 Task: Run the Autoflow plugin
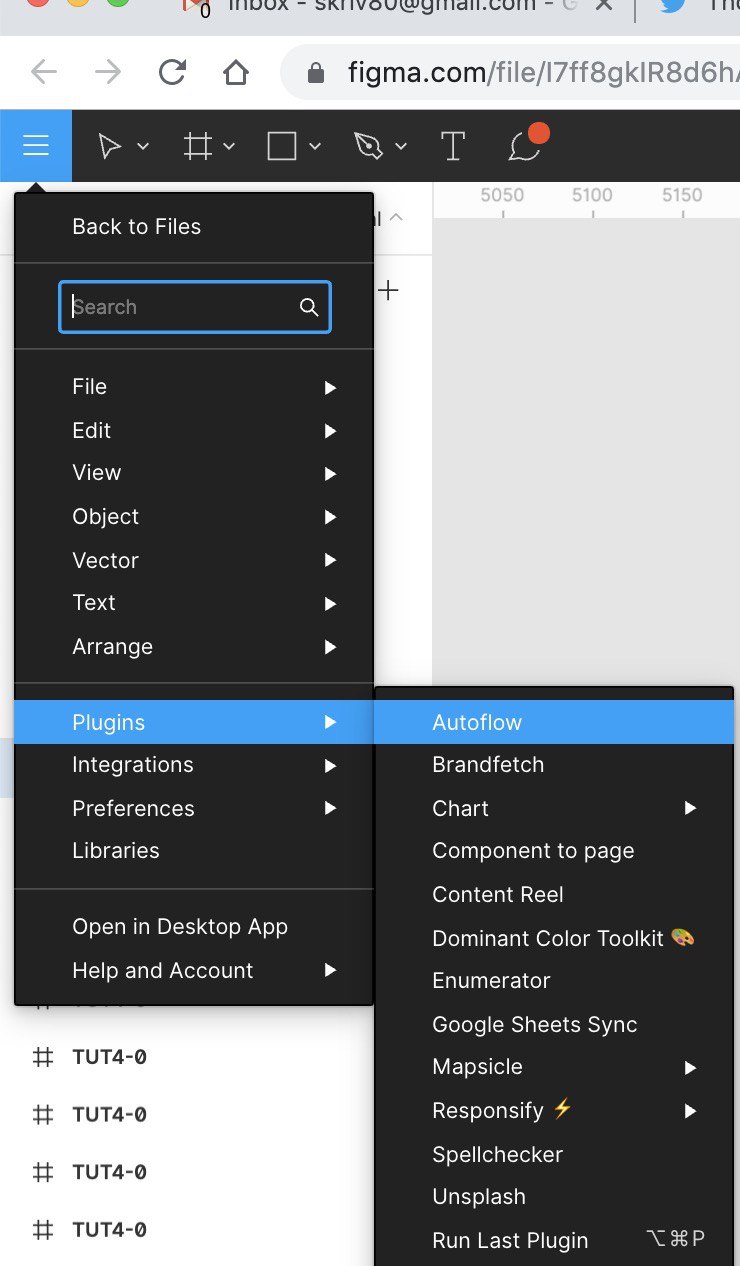pos(554,722)
